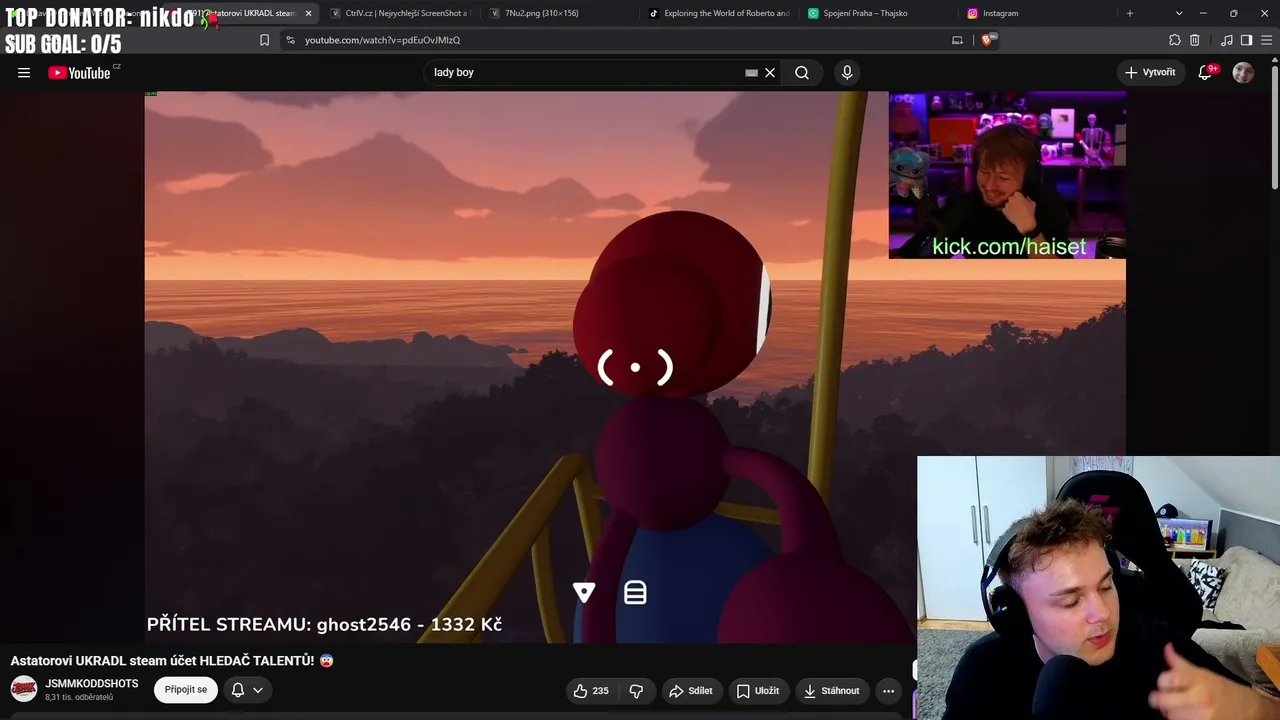This screenshot has width=1280, height=720.
Task: Click the trash icon in browser toolbar
Action: pyautogui.click(x=1194, y=40)
